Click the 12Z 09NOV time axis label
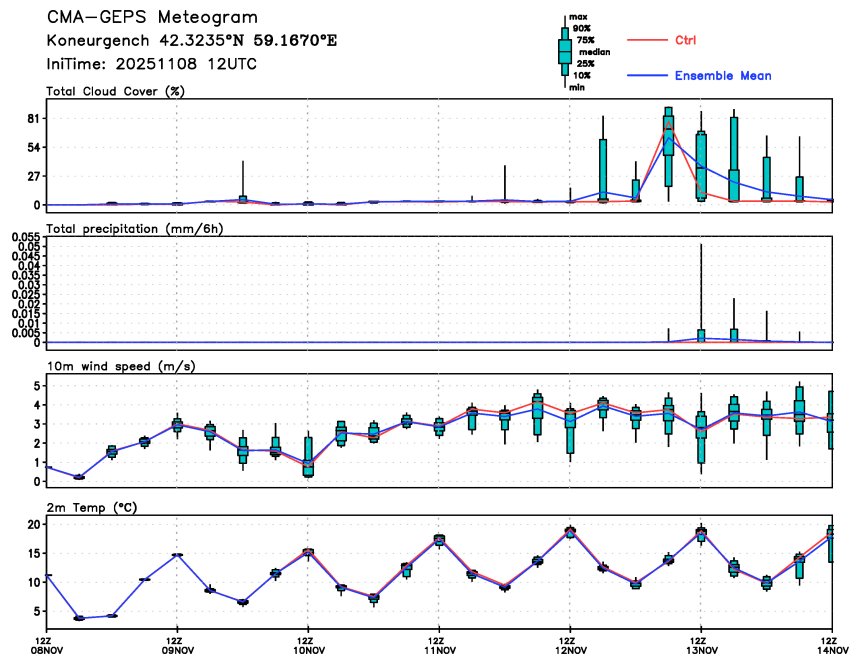Screen dimensions: 860x666 tap(177, 645)
